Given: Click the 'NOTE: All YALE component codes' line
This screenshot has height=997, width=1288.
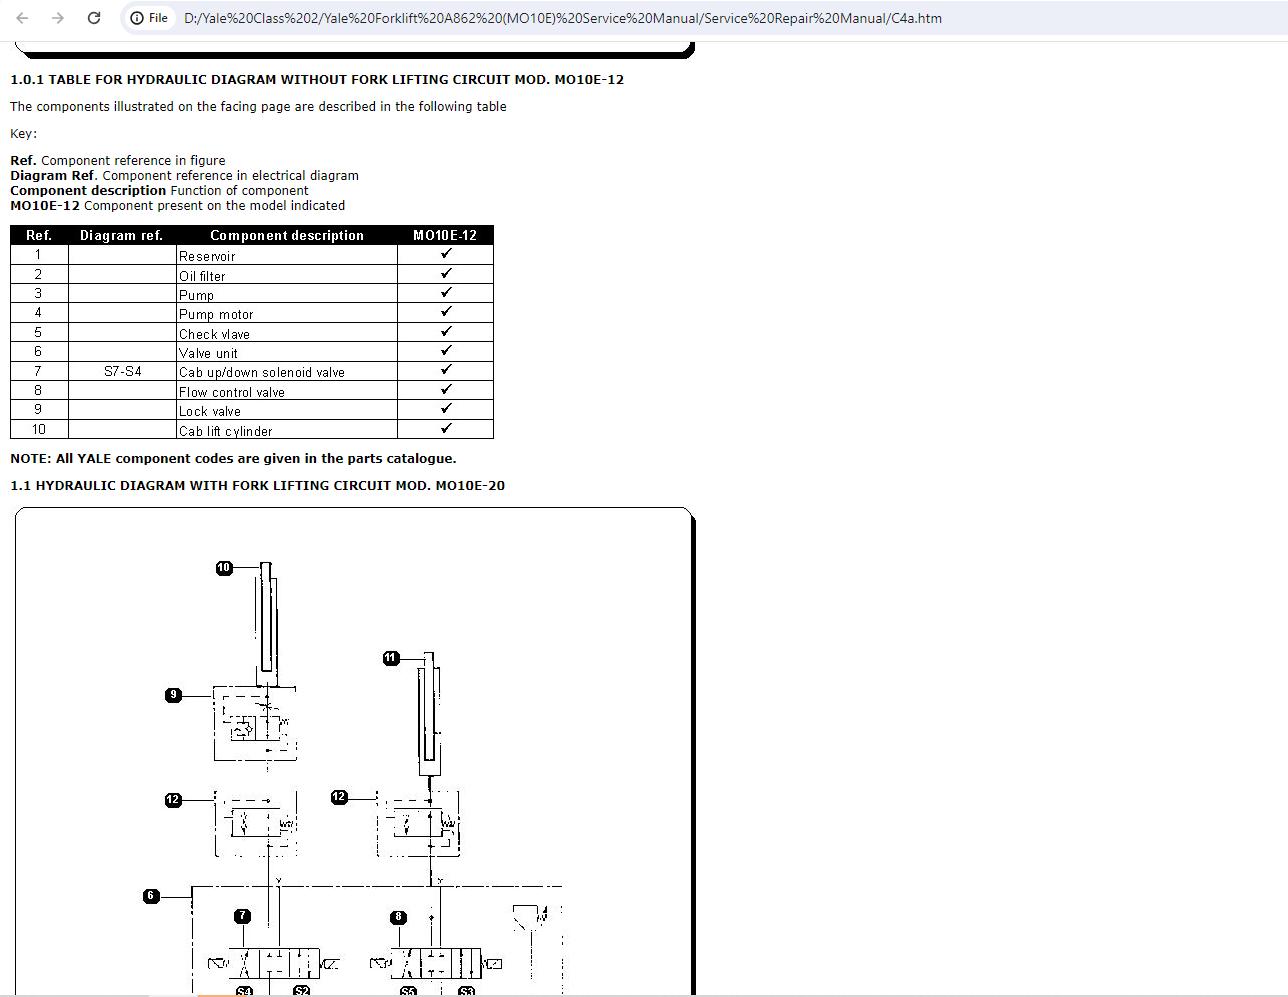Looking at the screenshot, I should tap(233, 458).
